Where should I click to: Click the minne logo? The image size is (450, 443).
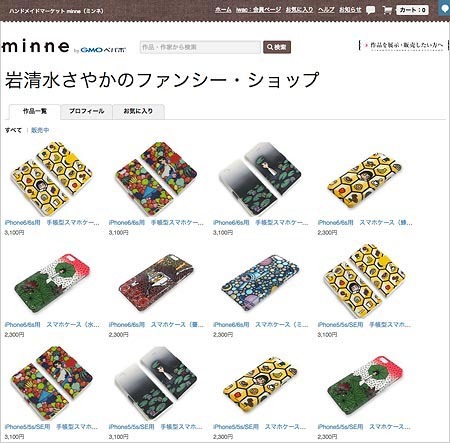(36, 46)
